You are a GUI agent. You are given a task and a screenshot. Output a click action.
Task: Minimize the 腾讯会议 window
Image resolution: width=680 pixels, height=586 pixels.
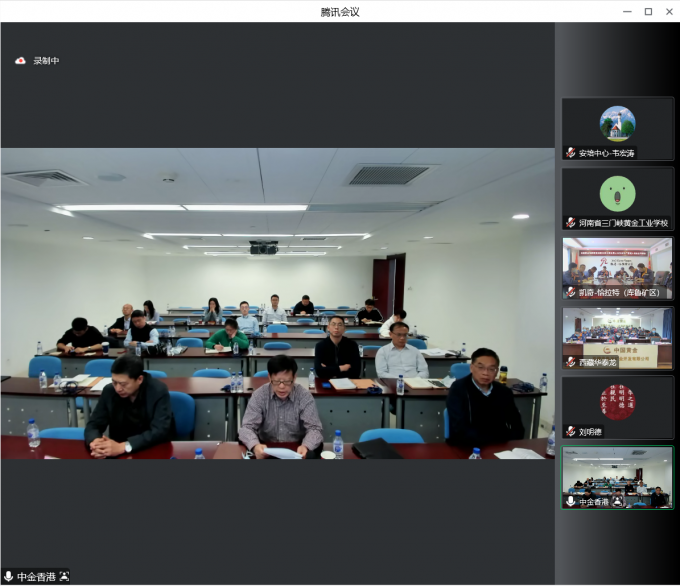(x=627, y=12)
